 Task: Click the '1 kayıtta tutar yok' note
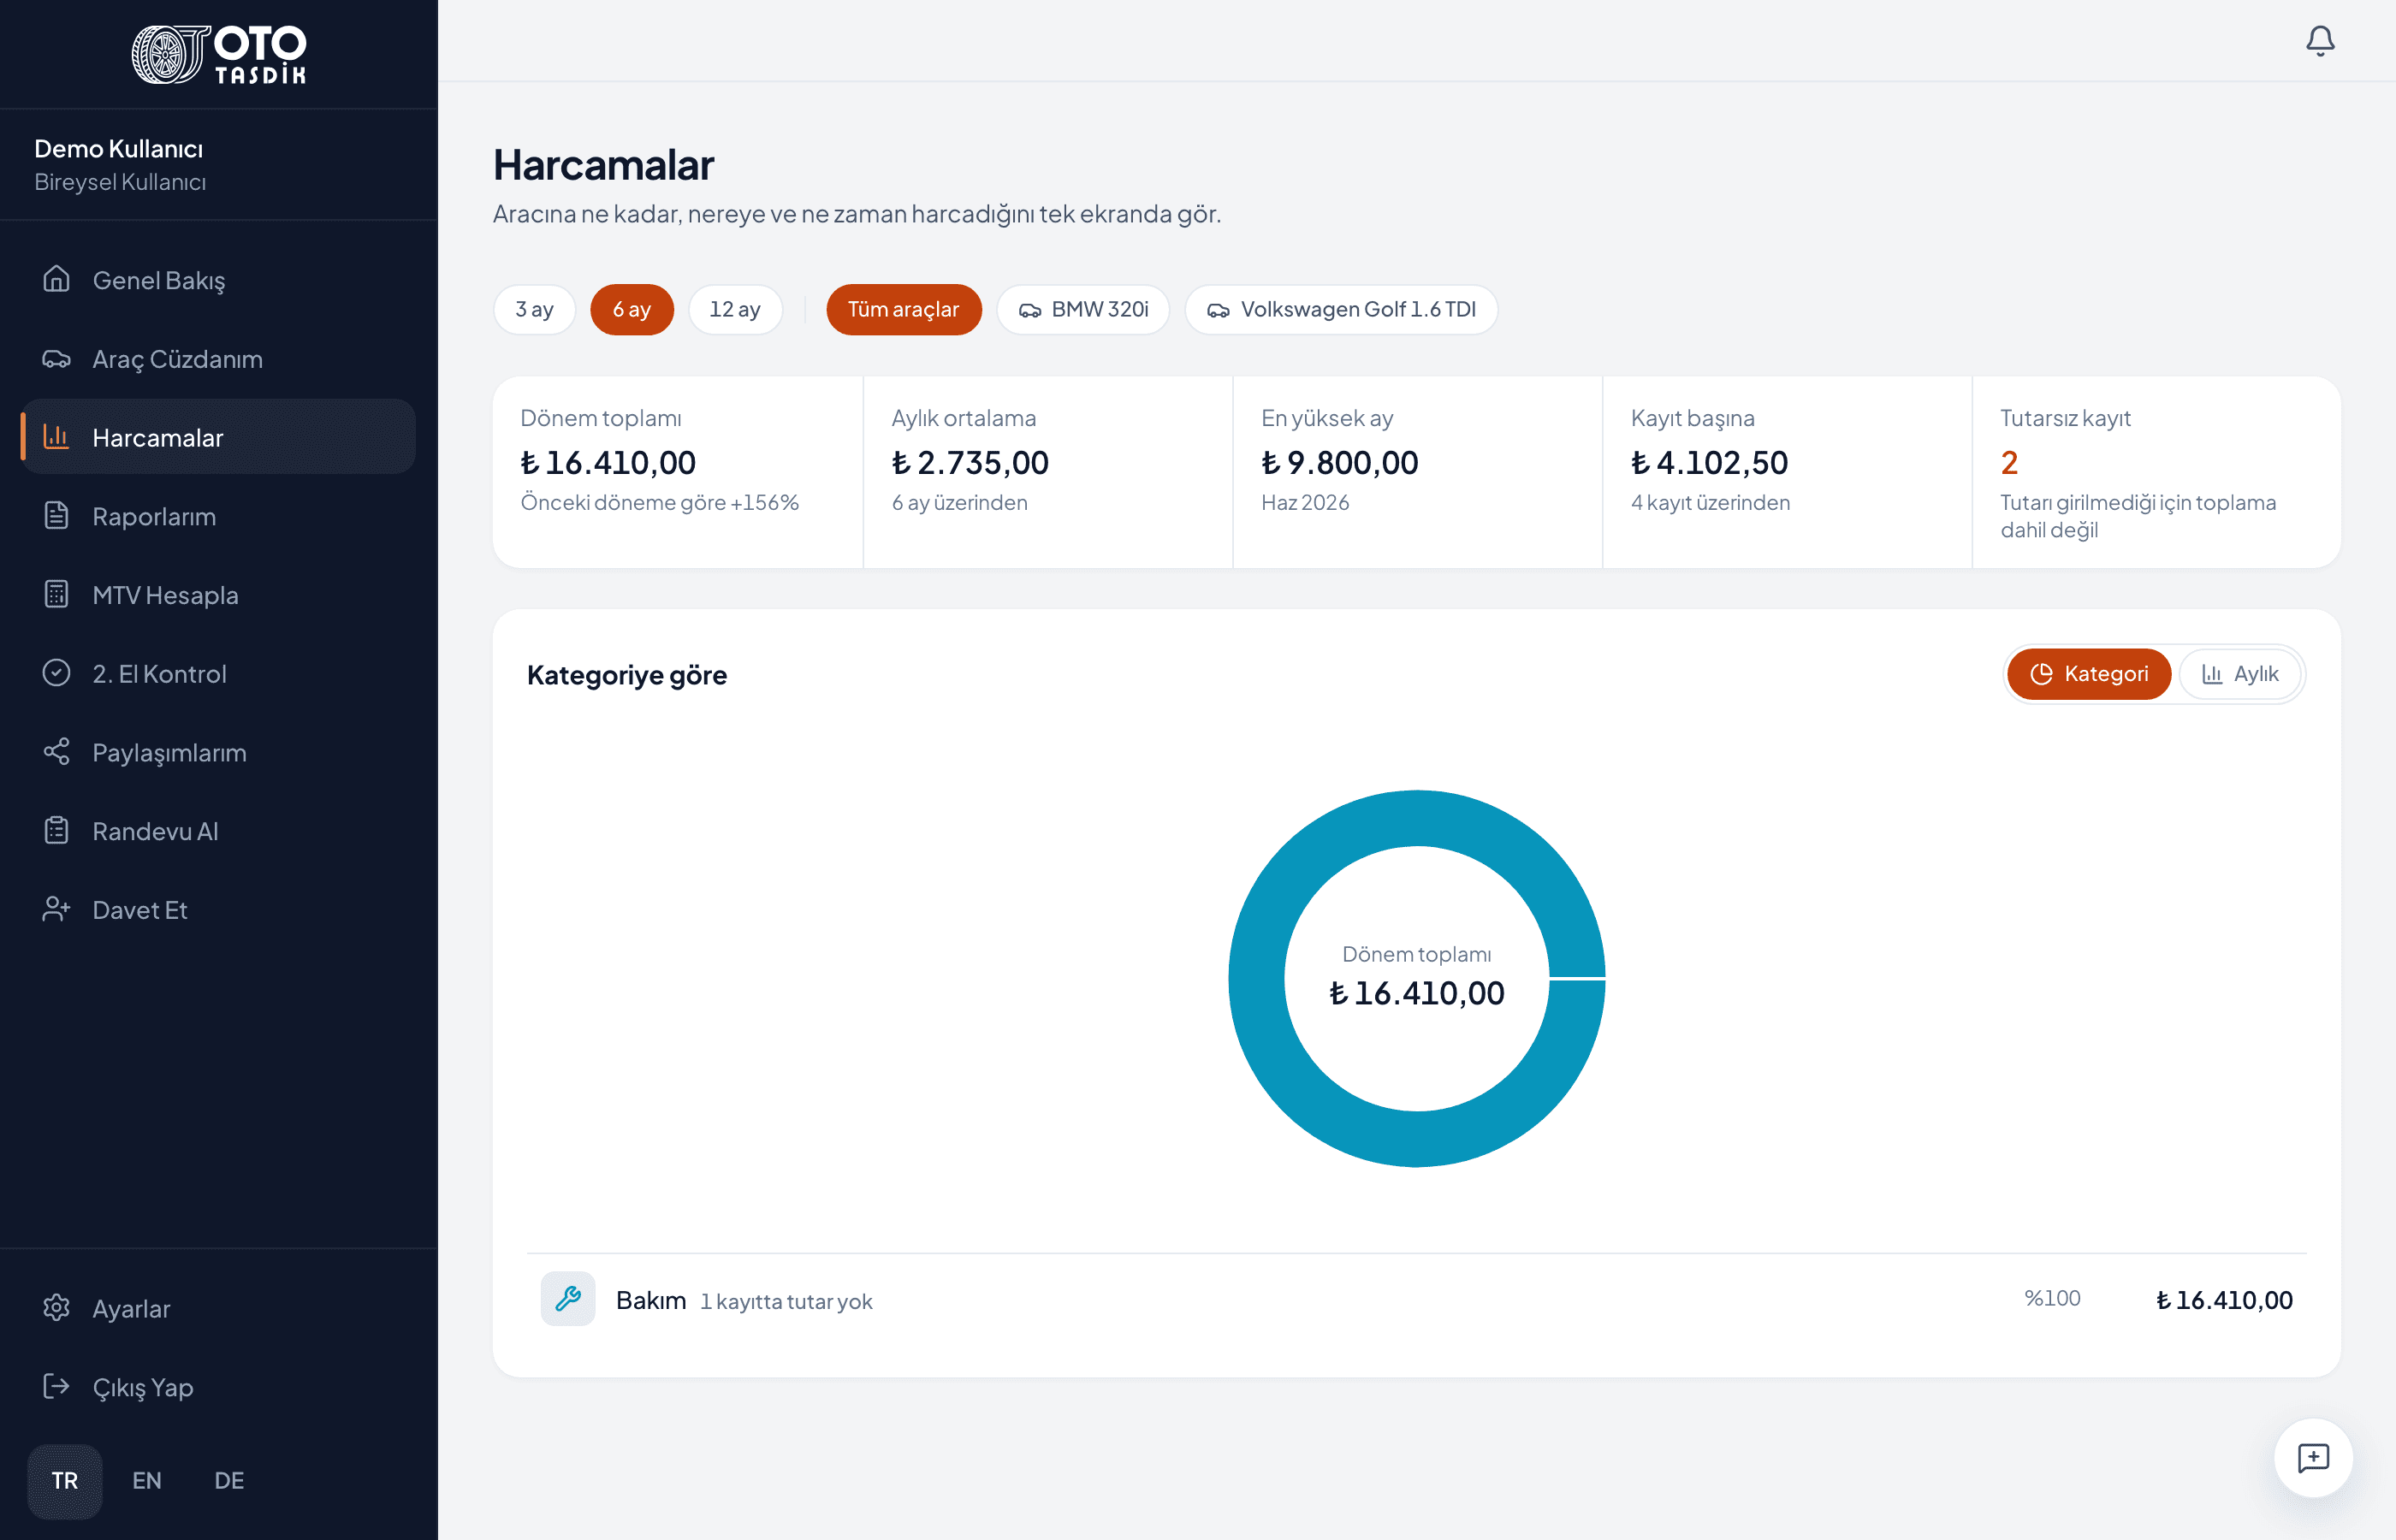[x=786, y=1301]
